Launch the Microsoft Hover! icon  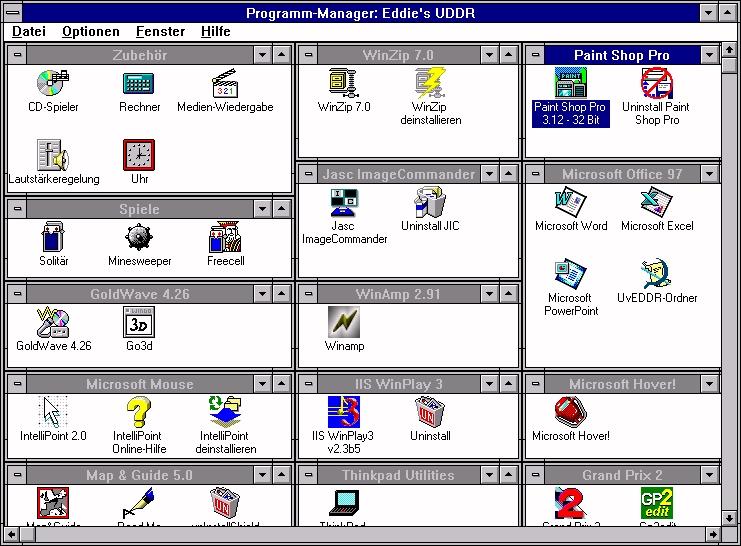[x=571, y=412]
